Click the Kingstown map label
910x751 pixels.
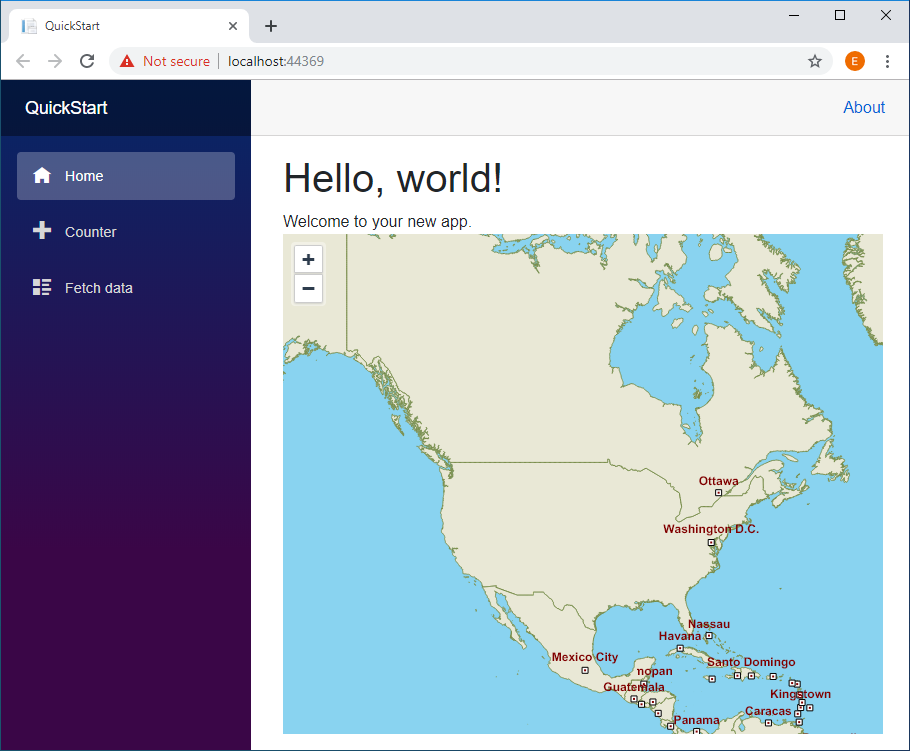click(x=800, y=694)
